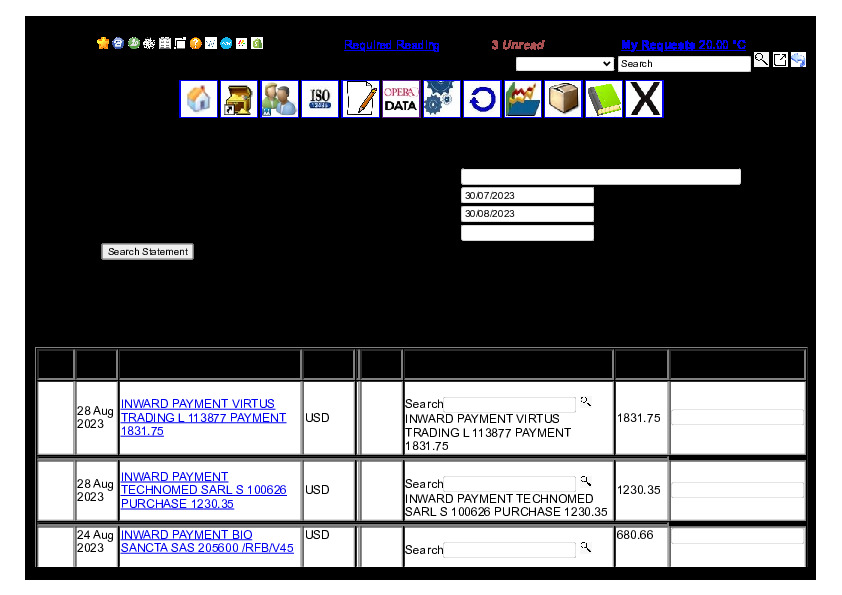Click the start date field showing 30/07/2023
842x595 pixels.
coord(527,195)
